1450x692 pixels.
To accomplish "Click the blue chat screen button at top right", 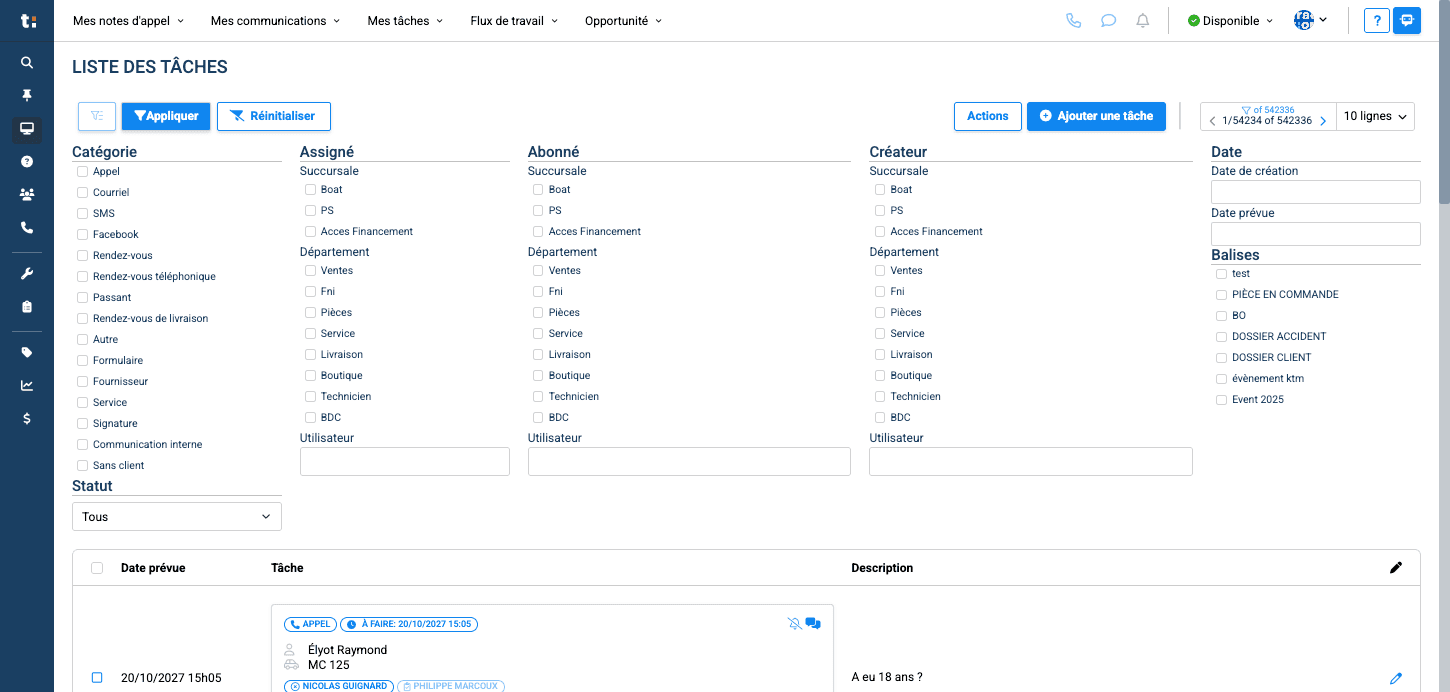I will click(x=1407, y=20).
